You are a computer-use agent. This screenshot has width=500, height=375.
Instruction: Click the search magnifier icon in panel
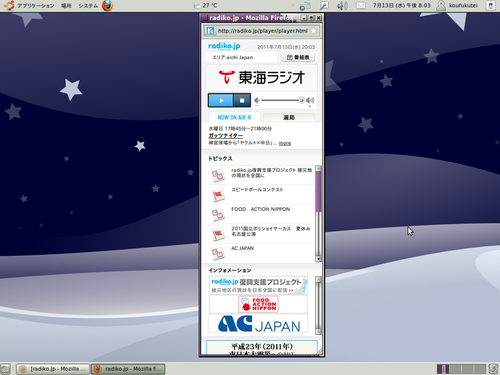pos(324,6)
